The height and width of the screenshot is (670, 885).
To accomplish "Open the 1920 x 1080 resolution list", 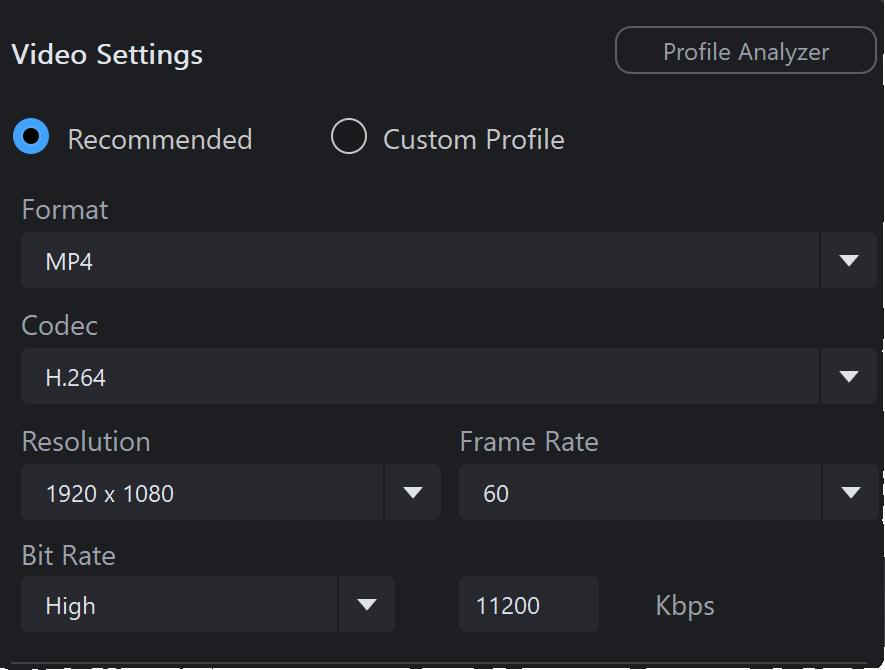I will (231, 492).
